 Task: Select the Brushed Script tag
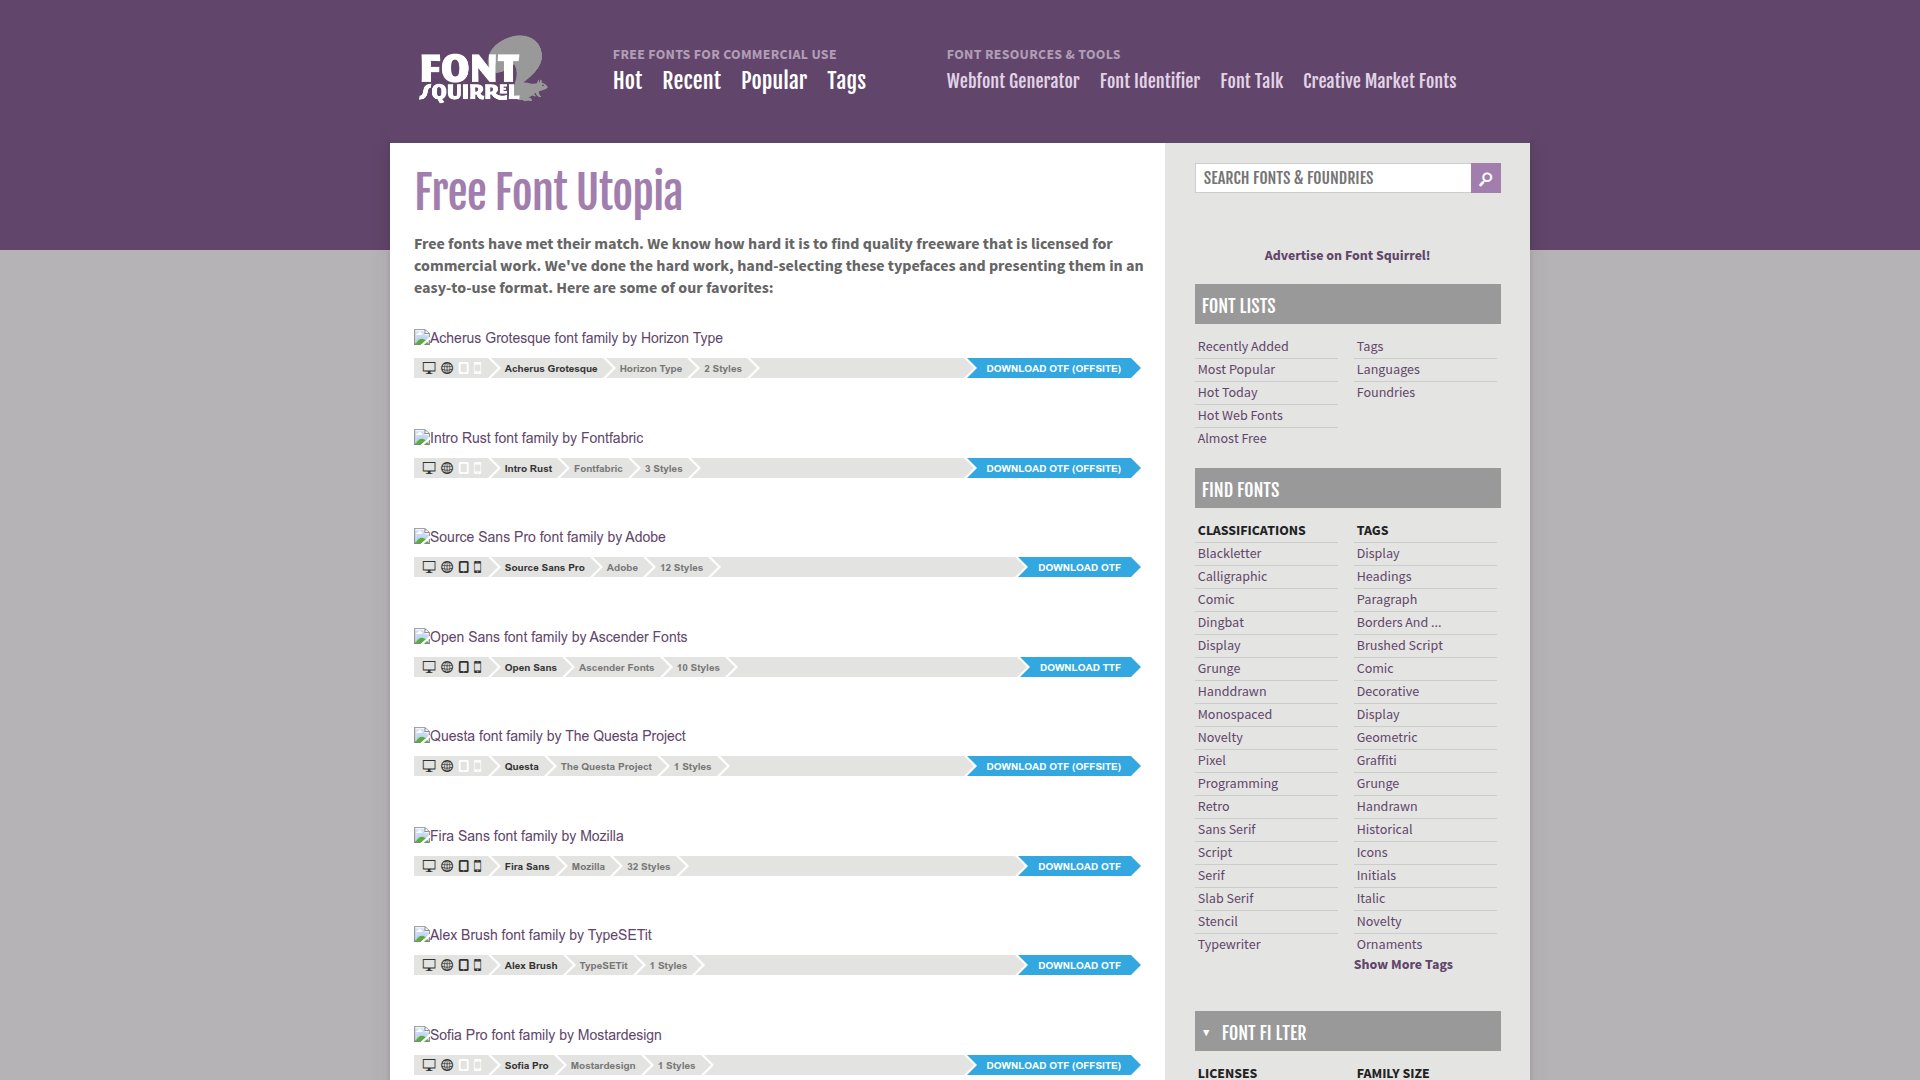pyautogui.click(x=1399, y=645)
